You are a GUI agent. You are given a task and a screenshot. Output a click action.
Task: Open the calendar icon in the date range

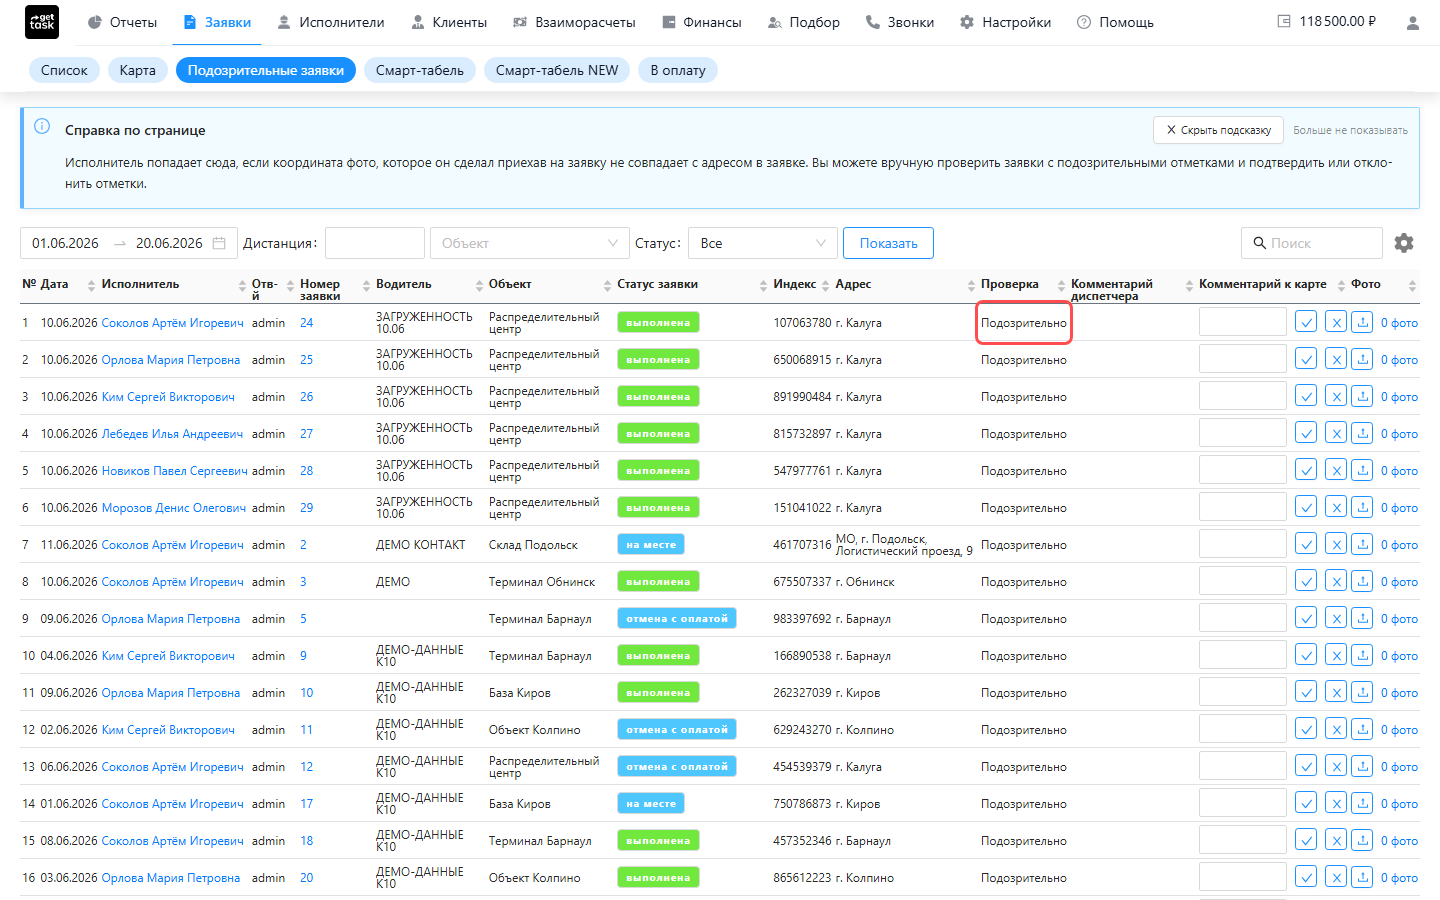(219, 243)
